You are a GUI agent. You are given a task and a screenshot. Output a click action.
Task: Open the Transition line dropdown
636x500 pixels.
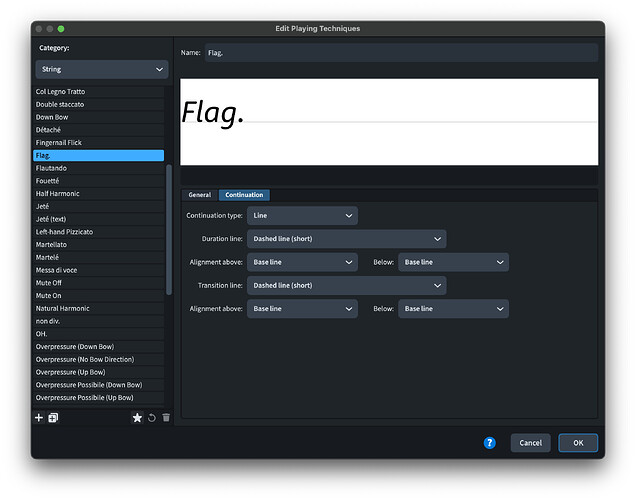click(x=347, y=285)
